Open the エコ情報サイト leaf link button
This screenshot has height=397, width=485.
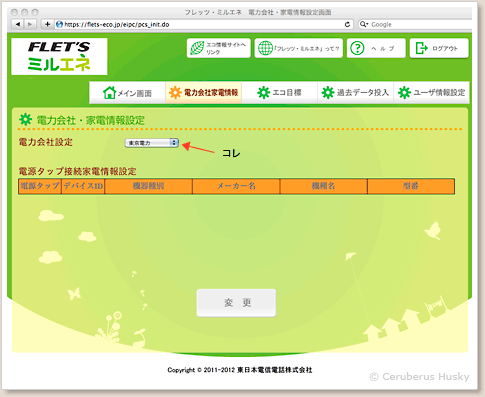pos(218,48)
